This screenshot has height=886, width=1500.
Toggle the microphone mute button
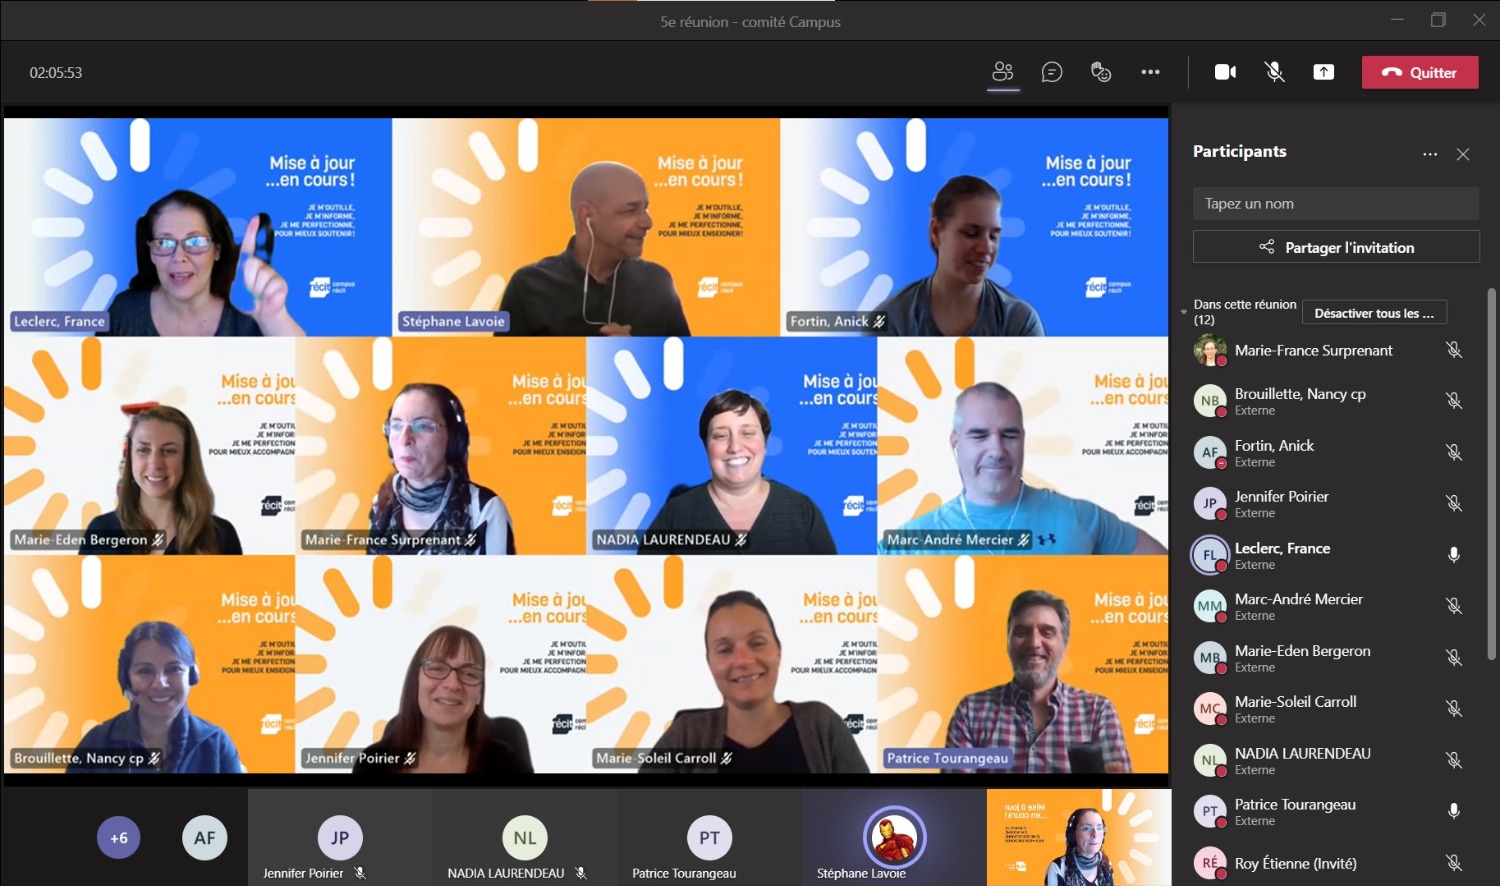(x=1274, y=72)
